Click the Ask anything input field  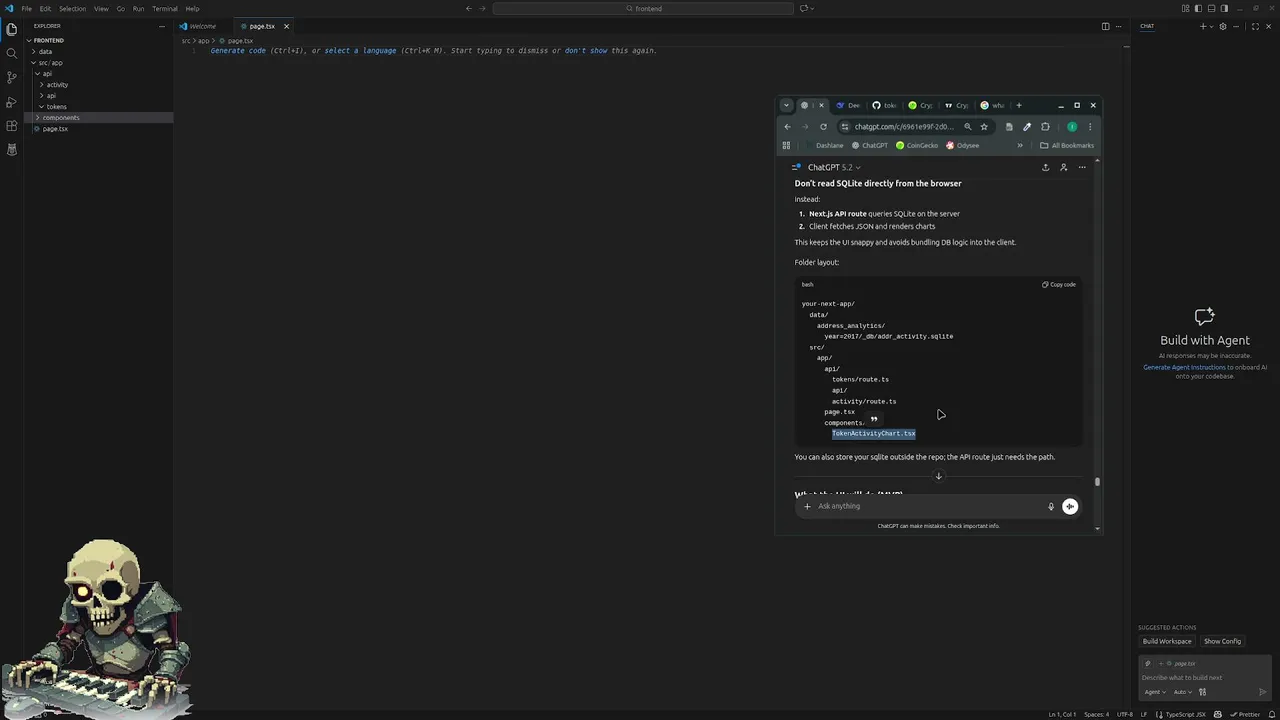925,506
